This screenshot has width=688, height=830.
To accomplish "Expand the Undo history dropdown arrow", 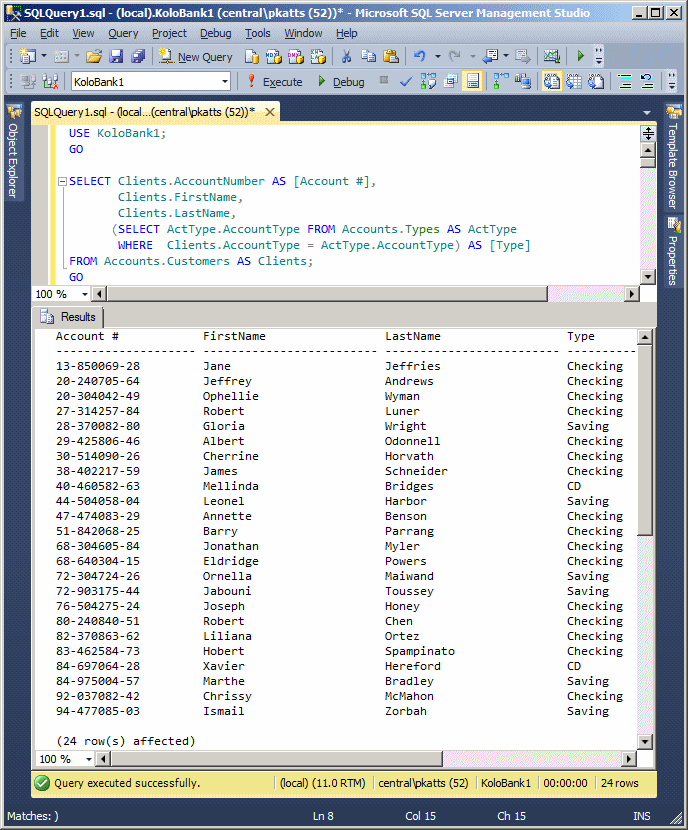I will coord(437,56).
